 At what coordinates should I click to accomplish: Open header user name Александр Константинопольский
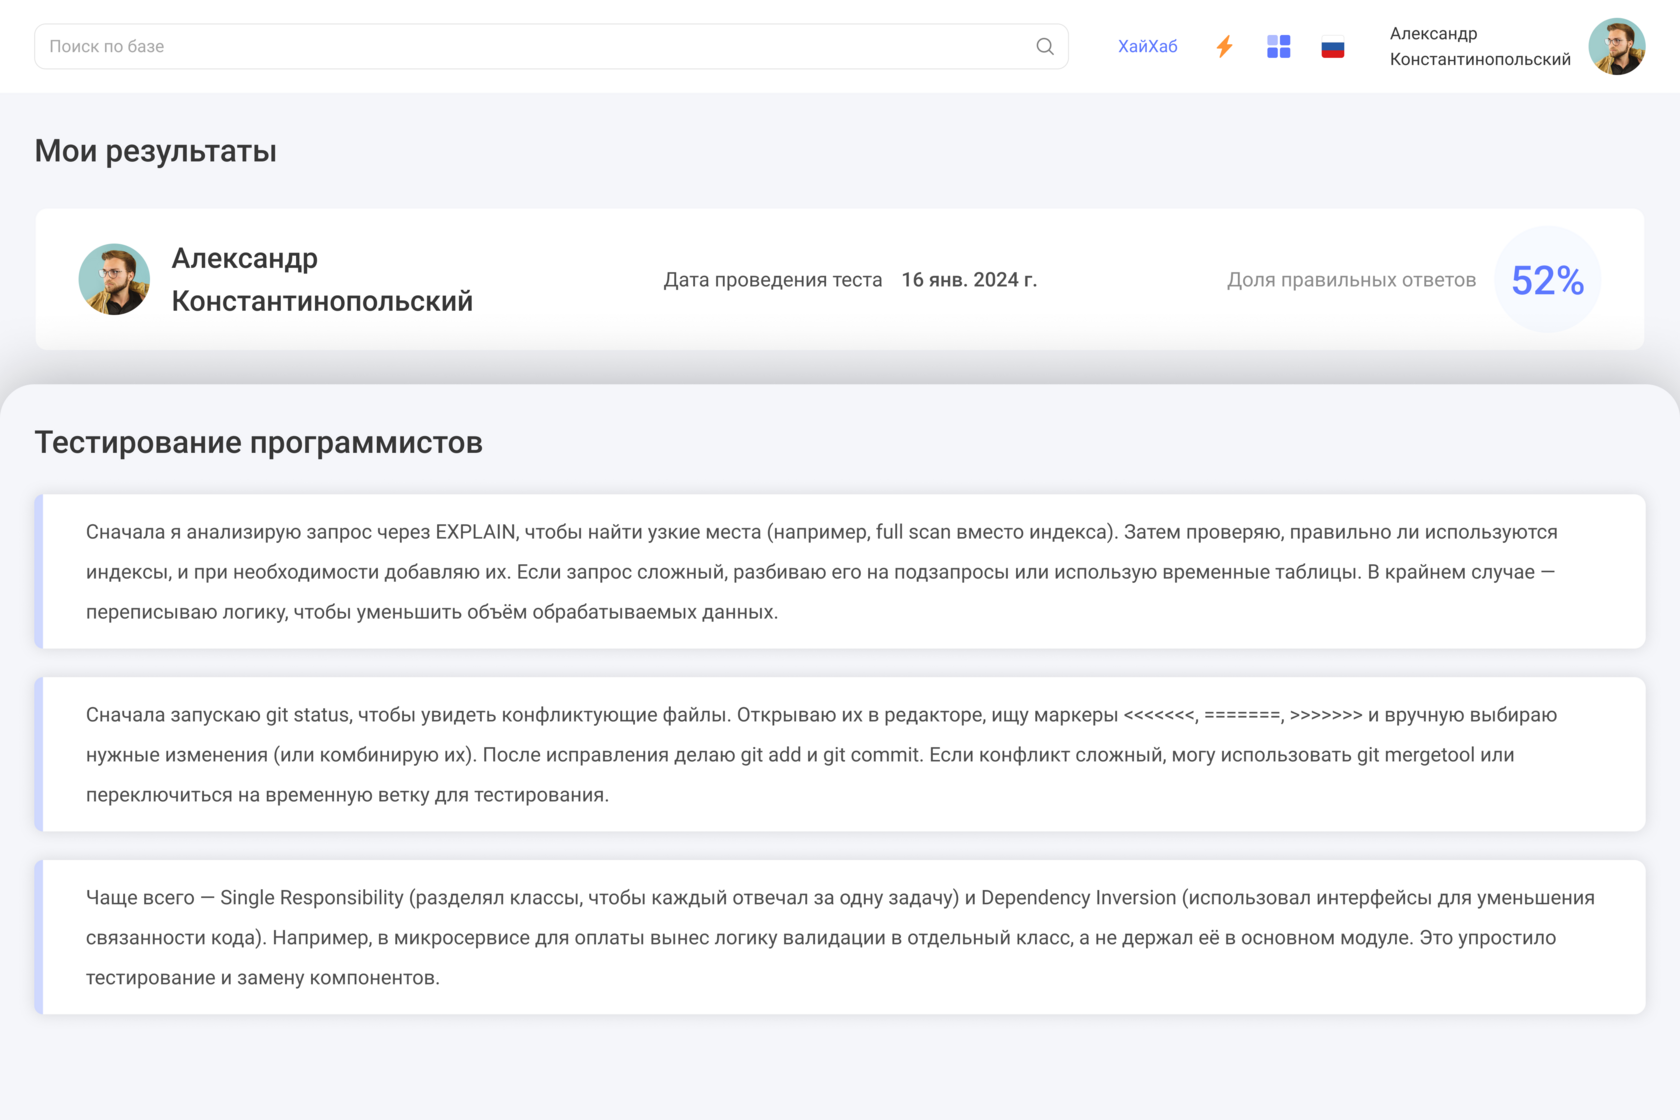tap(1479, 46)
